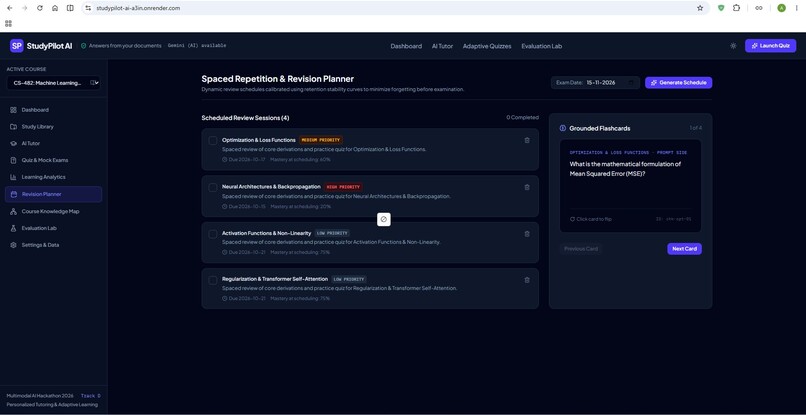Delete the Activation Functions & Non-Linearity session

pyautogui.click(x=527, y=234)
